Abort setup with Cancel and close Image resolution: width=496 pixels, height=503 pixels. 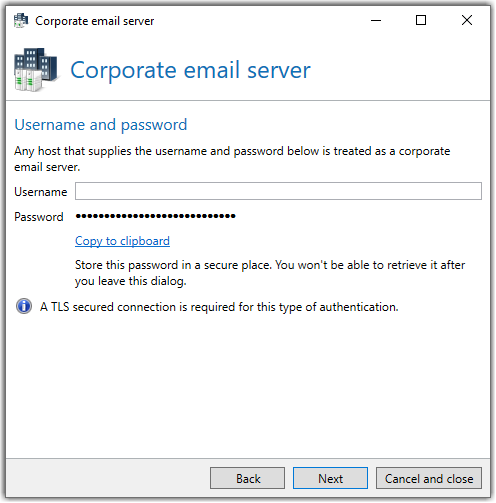click(429, 479)
